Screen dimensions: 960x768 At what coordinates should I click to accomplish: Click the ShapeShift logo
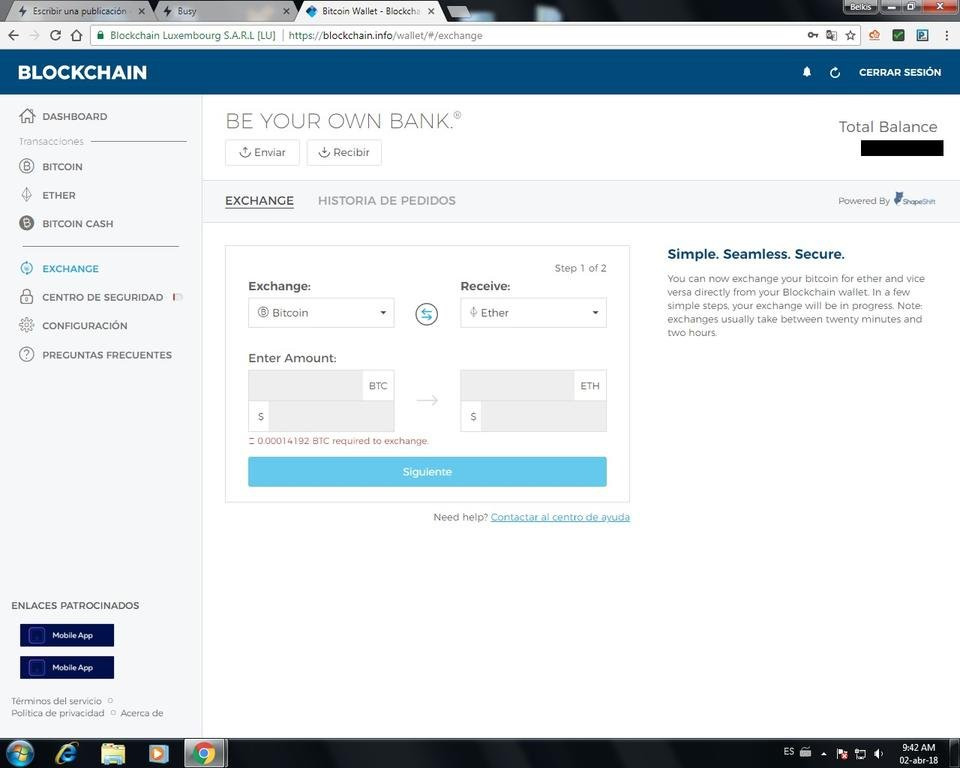click(915, 199)
